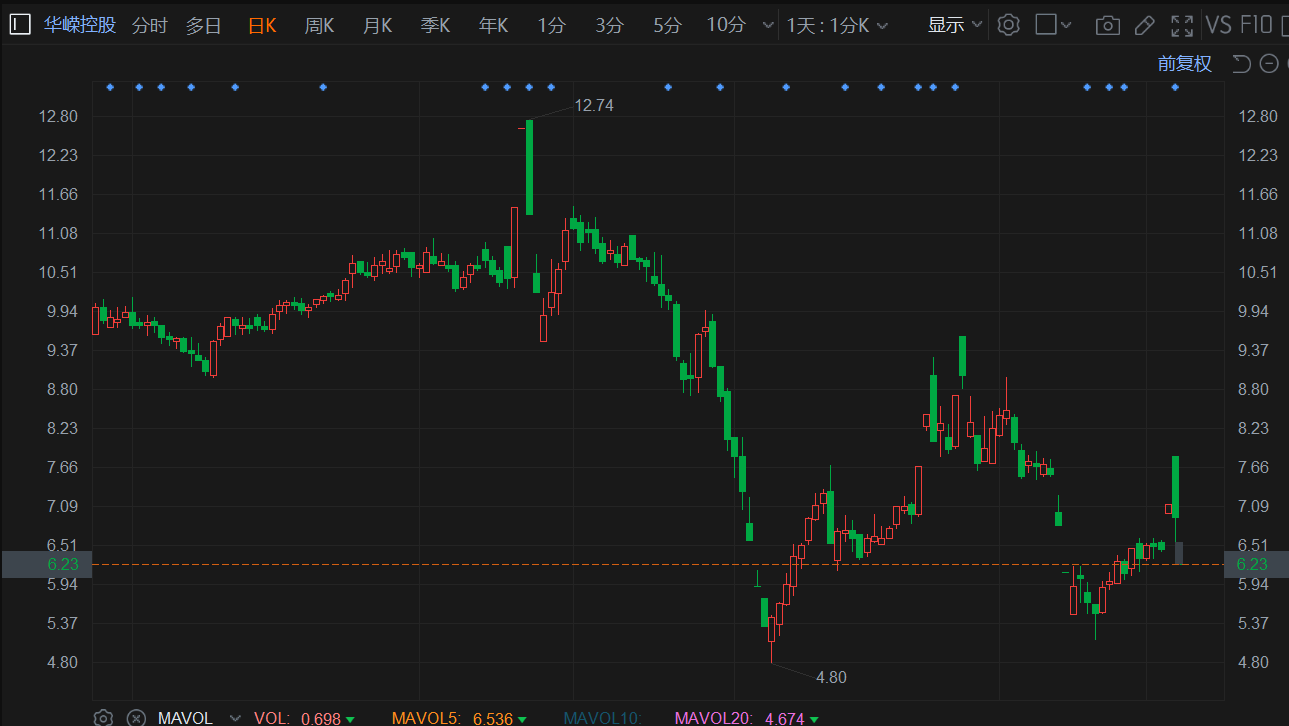Image resolution: width=1289 pixels, height=726 pixels.
Task: Activate the pencil drawing tool
Action: coord(1145,26)
